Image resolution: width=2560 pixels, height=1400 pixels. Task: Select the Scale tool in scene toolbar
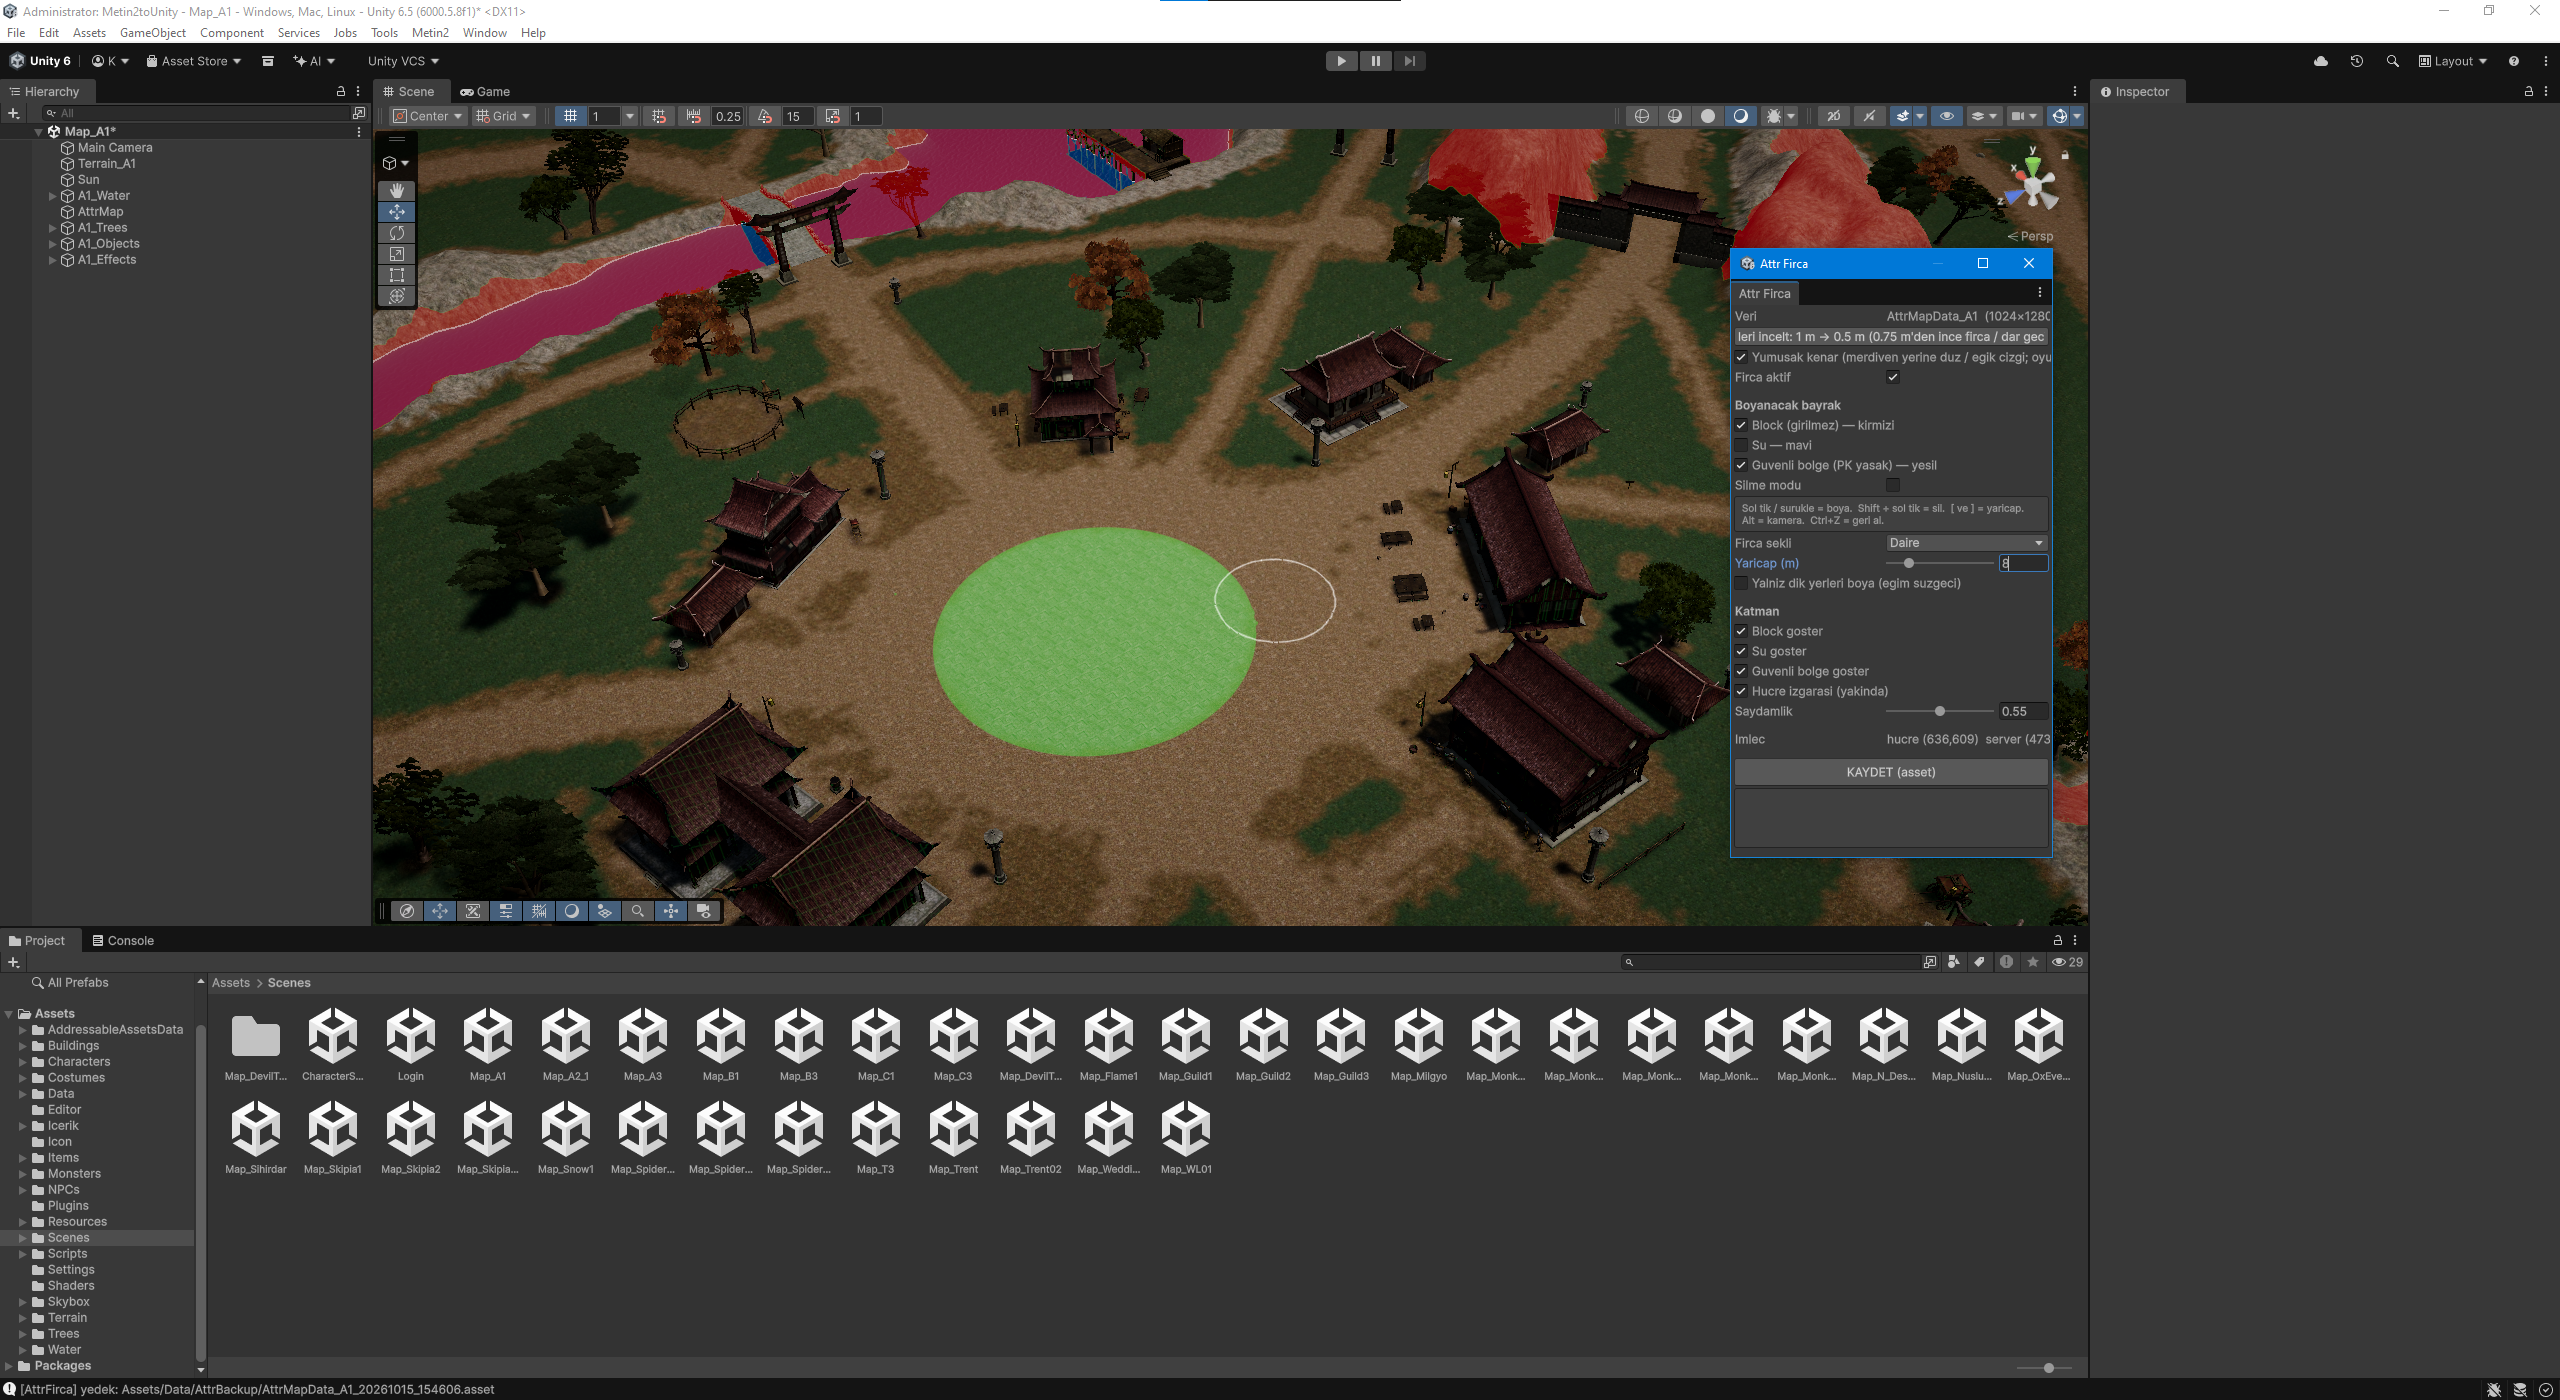point(397,254)
